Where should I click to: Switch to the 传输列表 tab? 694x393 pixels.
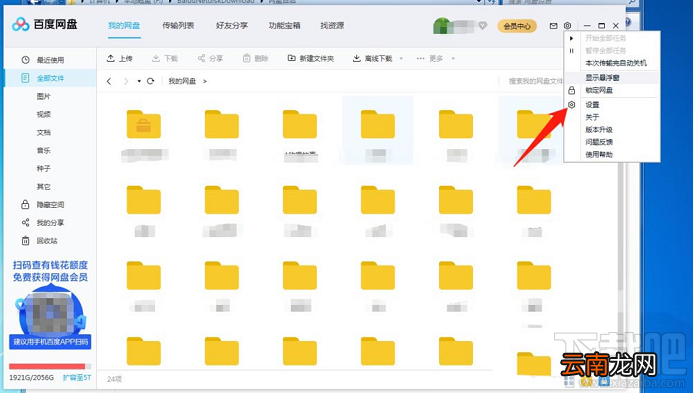point(178,26)
